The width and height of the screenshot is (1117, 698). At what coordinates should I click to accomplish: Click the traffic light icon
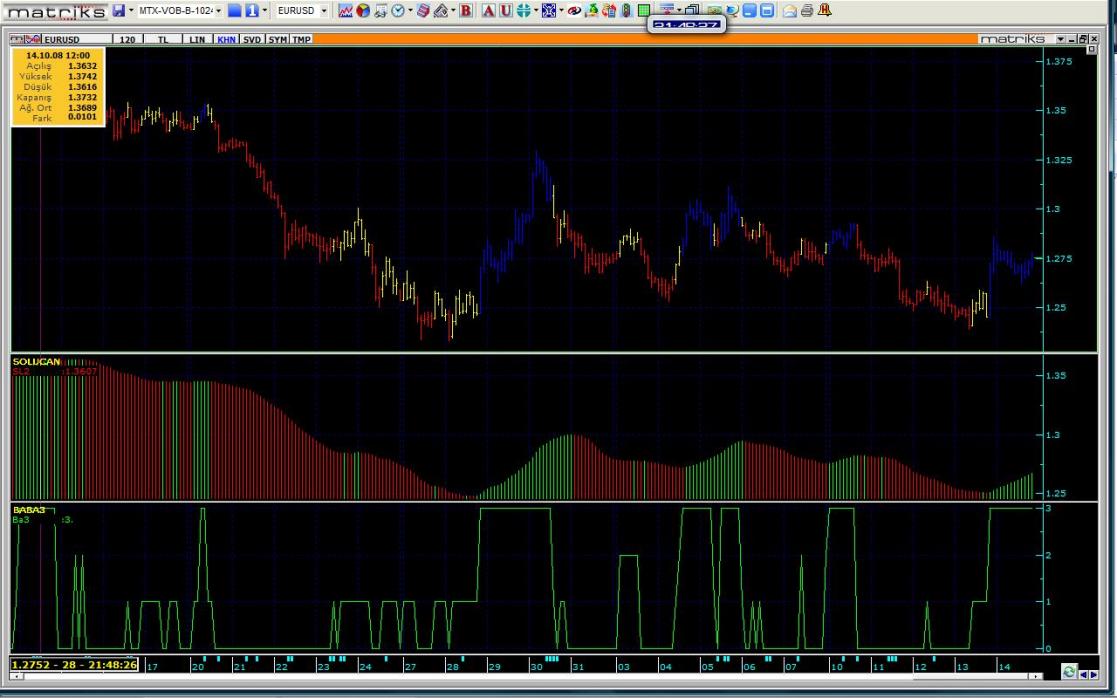click(627, 10)
